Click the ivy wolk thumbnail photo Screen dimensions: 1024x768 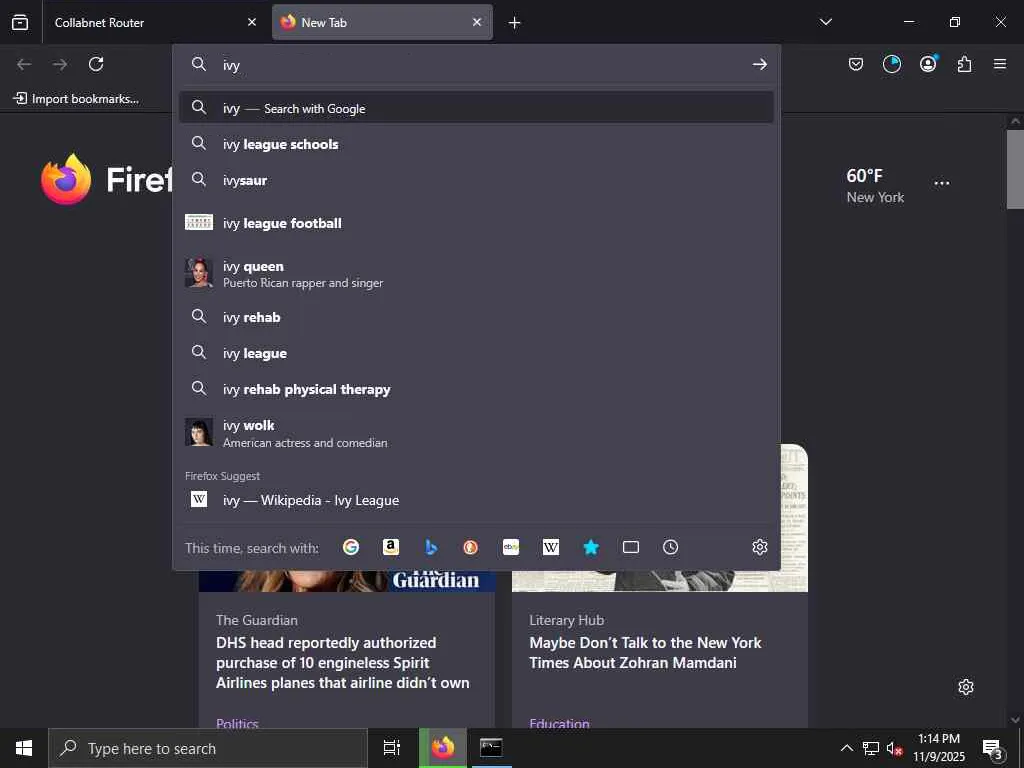[x=199, y=432]
